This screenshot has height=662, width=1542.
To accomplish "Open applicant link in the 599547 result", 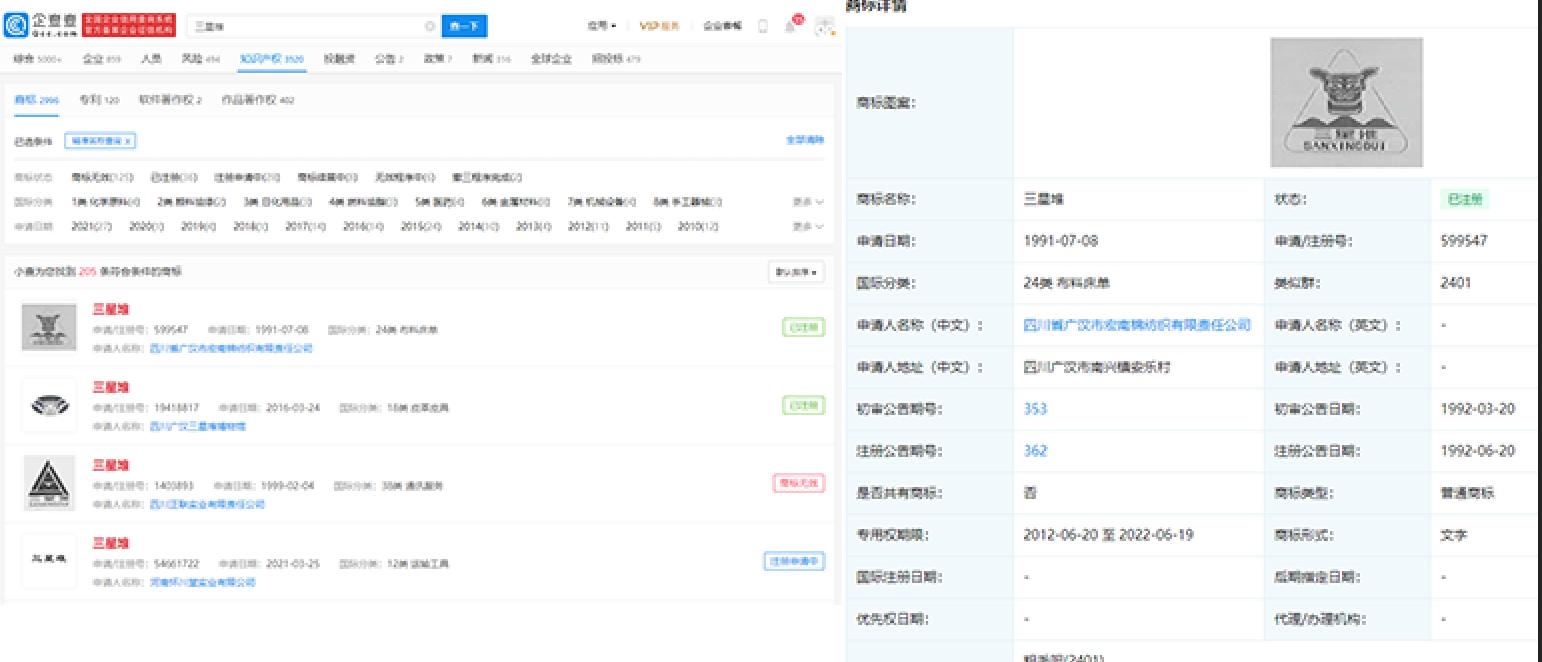I will 231,348.
